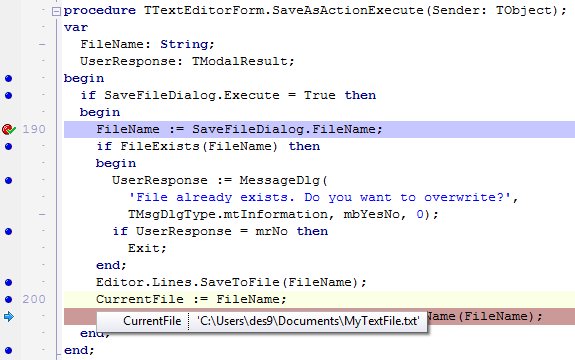Click the tooltip path value MyTextFile.txt
The width and height of the screenshot is (575, 360).
pos(308,321)
